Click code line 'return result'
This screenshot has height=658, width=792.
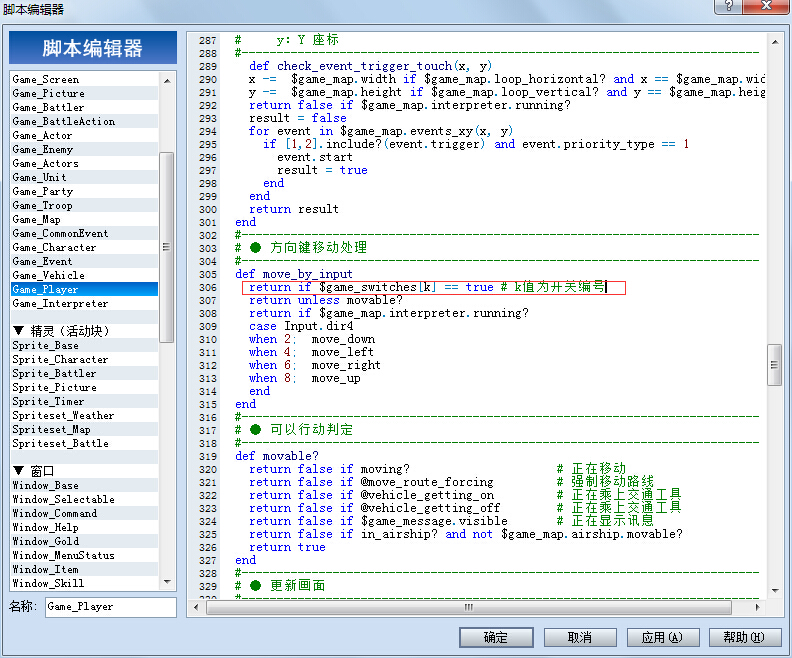pyautogui.click(x=294, y=209)
